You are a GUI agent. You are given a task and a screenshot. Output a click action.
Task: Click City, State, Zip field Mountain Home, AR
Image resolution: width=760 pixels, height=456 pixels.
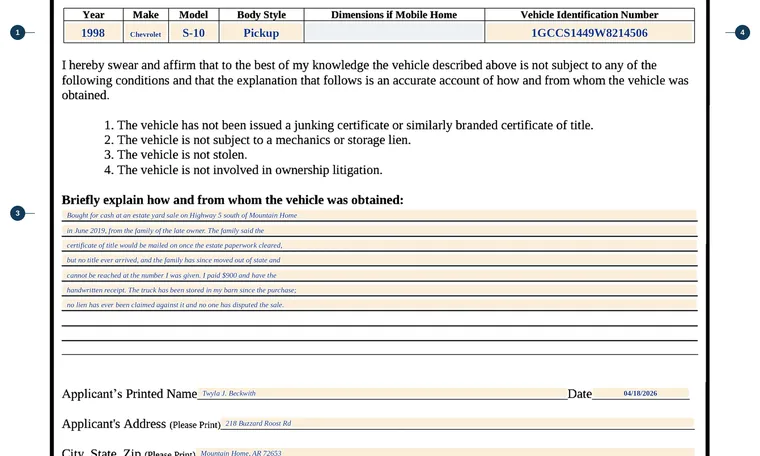point(445,453)
